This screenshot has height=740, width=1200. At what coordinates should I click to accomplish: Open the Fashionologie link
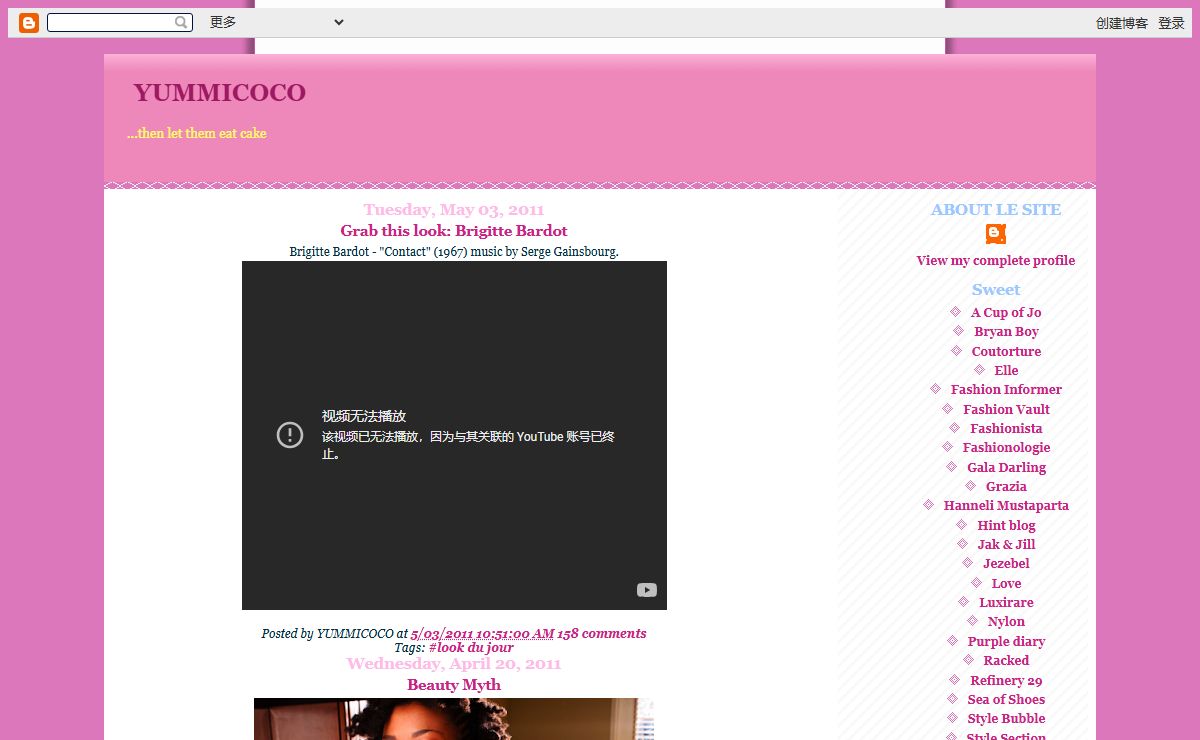[1006, 447]
